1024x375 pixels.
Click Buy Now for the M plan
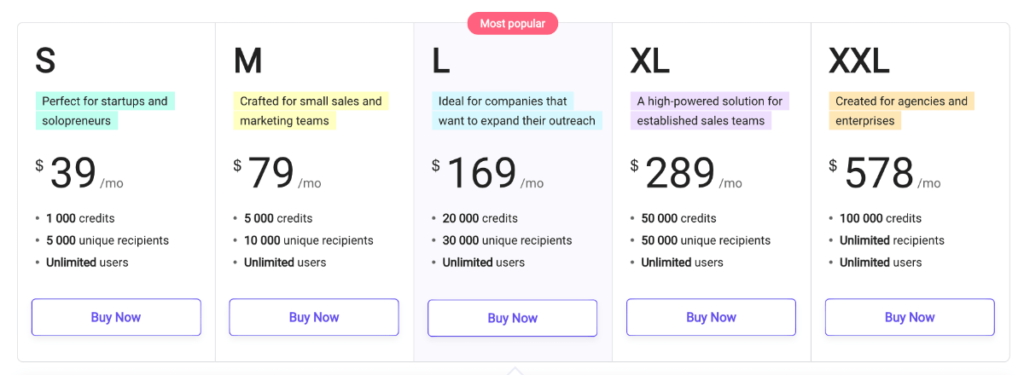(x=314, y=318)
